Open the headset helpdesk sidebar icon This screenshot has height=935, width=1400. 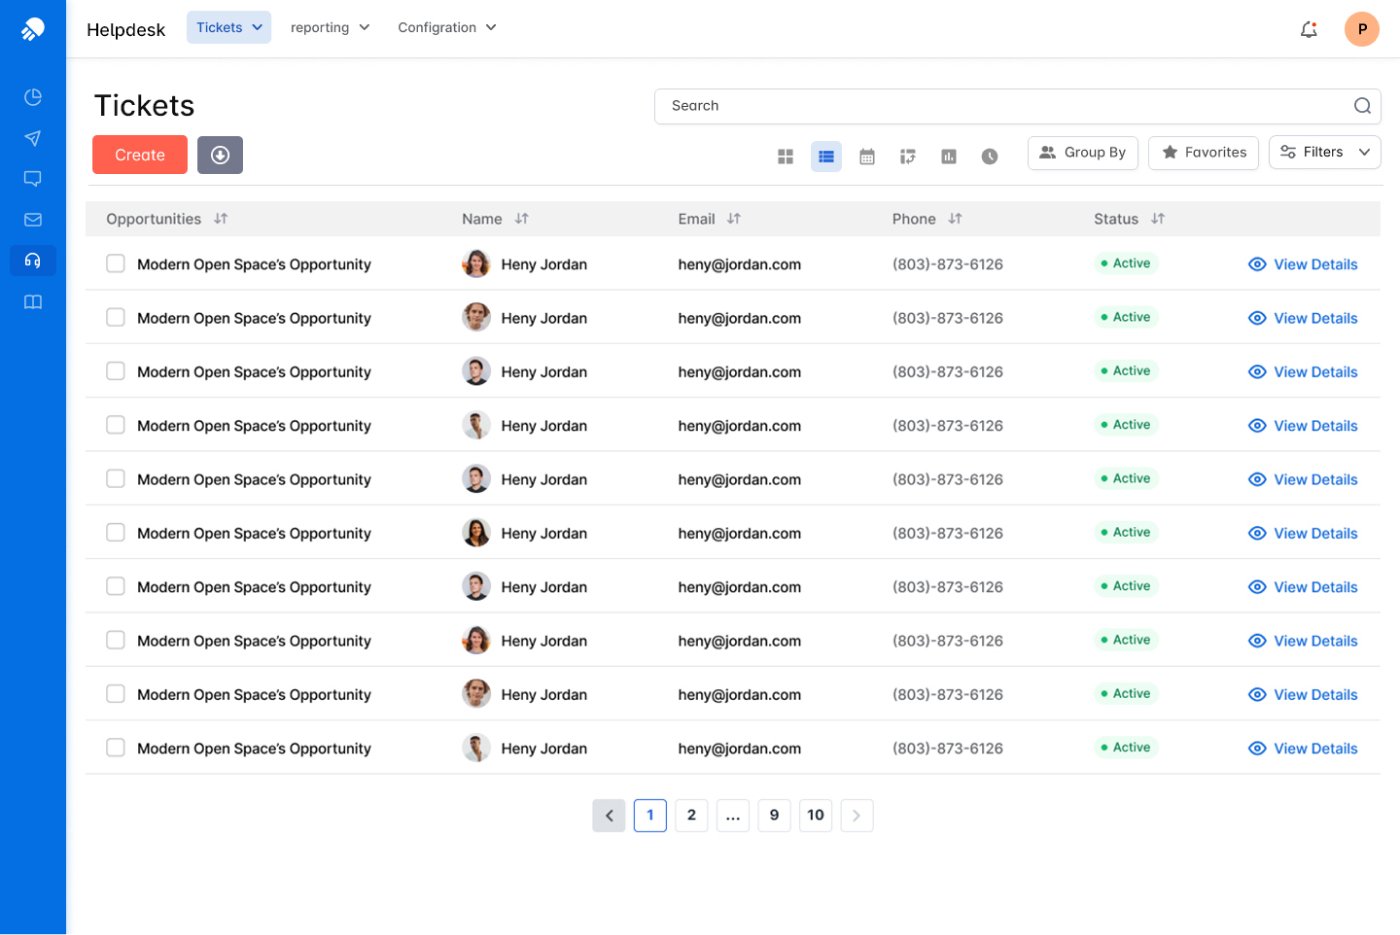33,261
